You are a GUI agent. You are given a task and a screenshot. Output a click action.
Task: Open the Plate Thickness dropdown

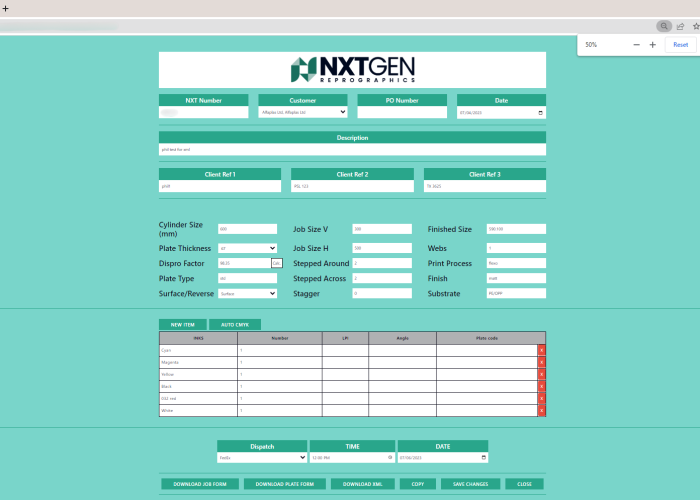coord(247,248)
